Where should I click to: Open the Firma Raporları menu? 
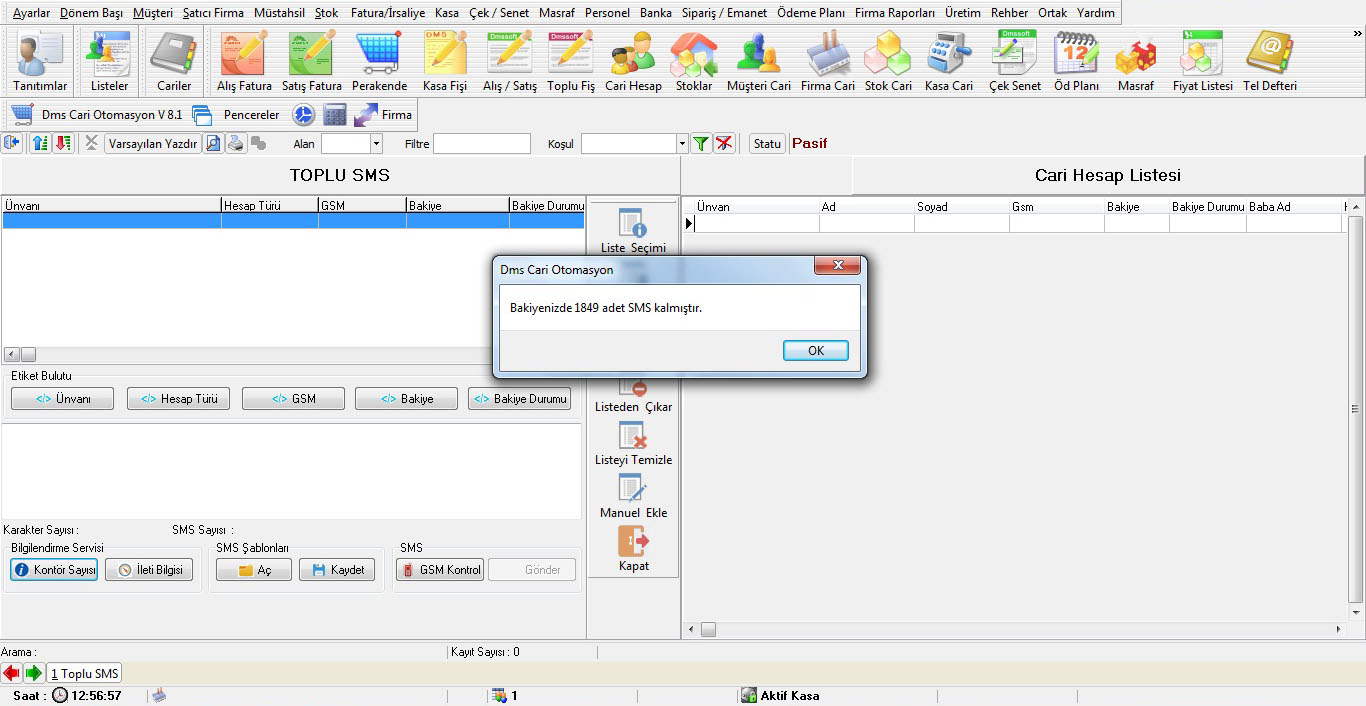click(x=894, y=13)
